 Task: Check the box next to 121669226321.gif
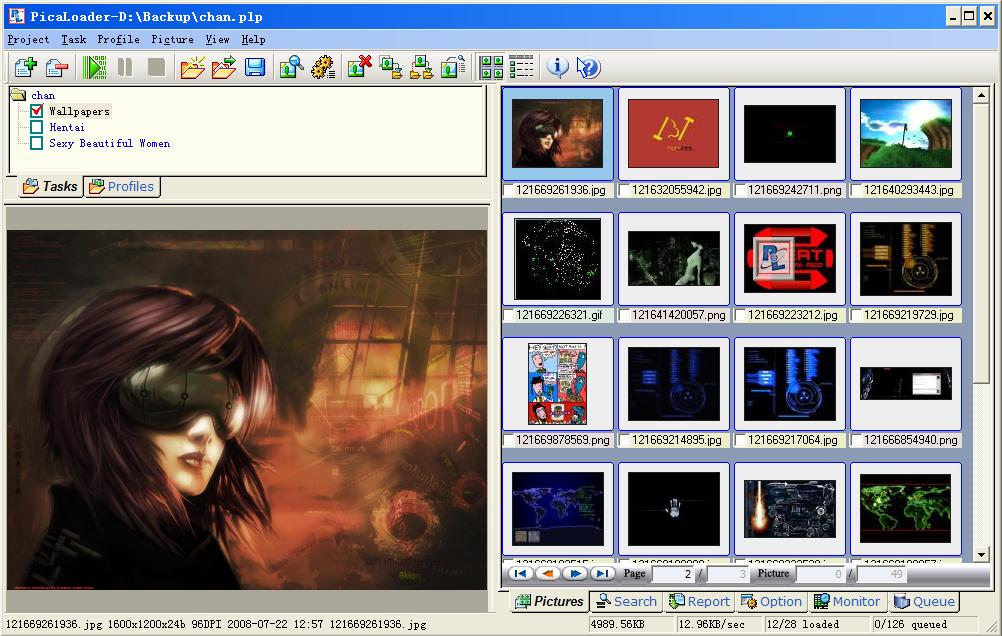pos(509,315)
